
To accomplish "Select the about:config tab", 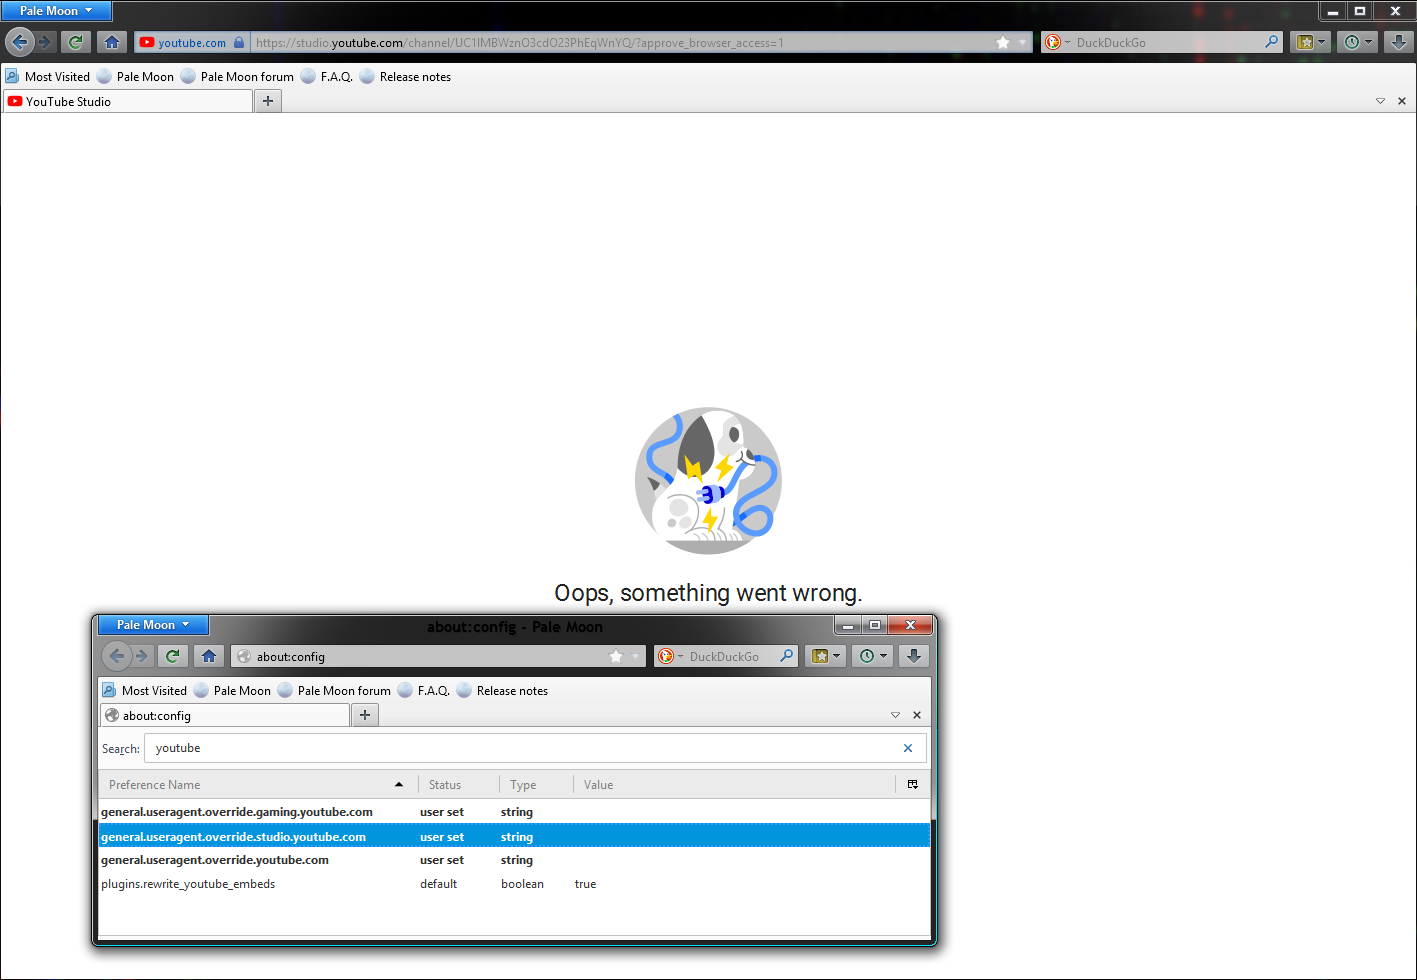I will tap(225, 715).
